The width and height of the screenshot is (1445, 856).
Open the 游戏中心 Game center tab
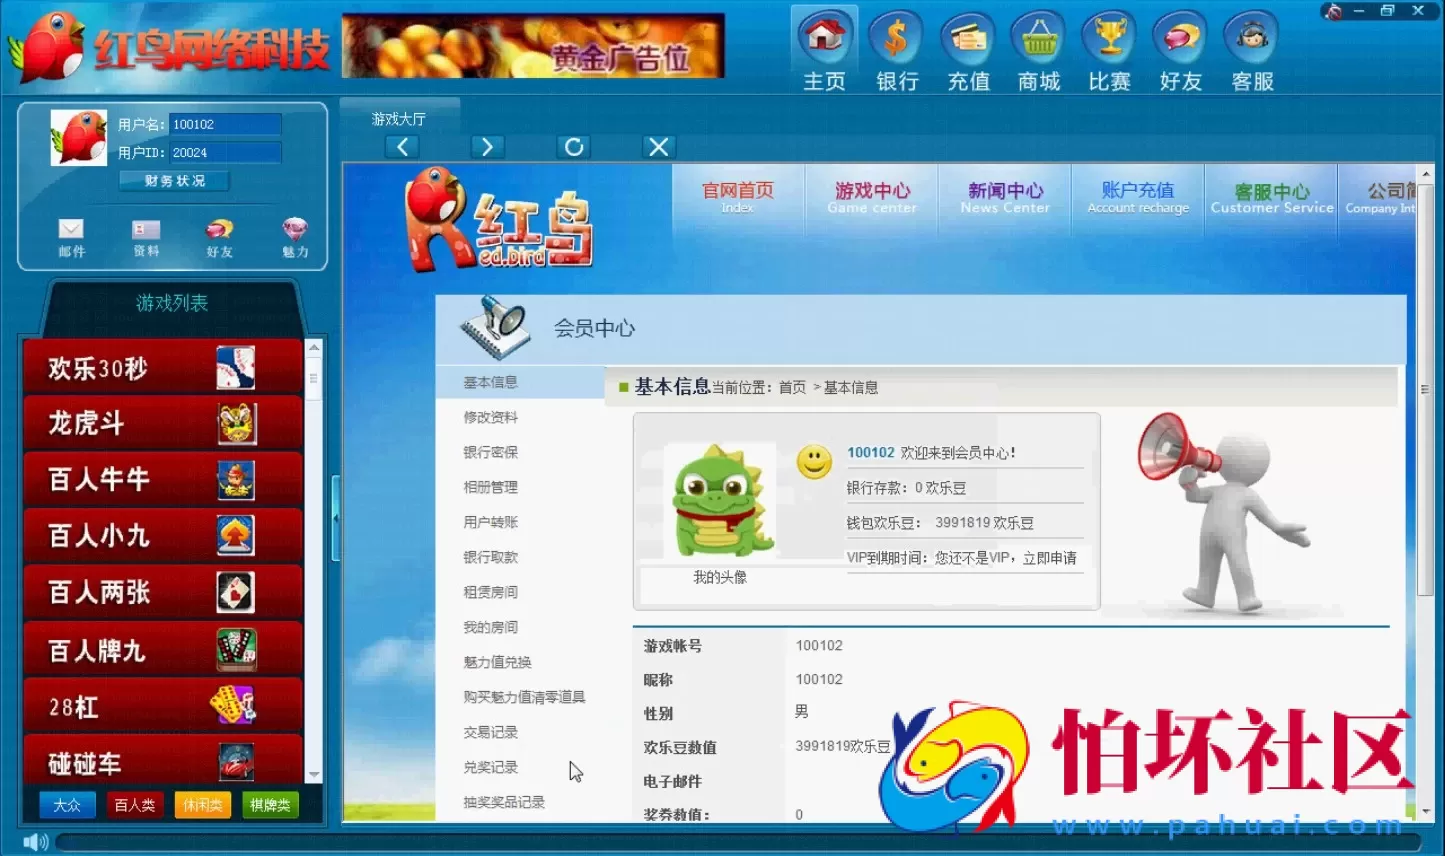click(870, 196)
